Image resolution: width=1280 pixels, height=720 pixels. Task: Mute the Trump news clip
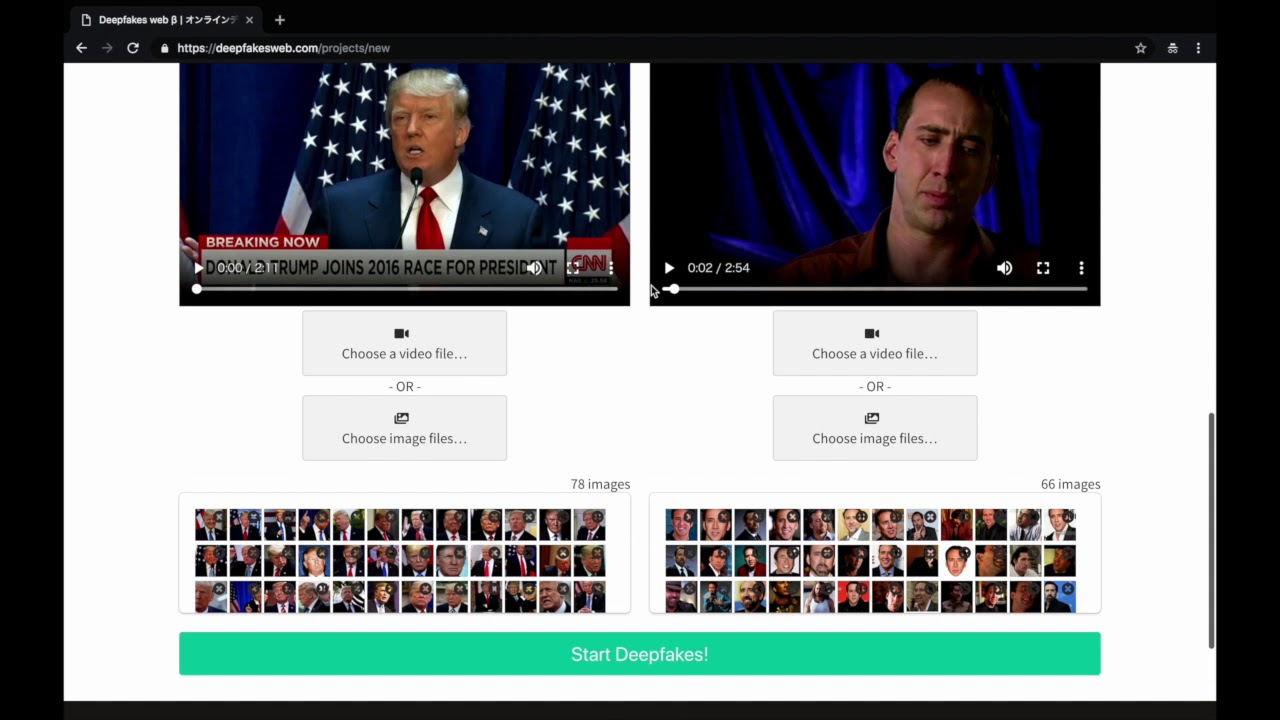[535, 267]
